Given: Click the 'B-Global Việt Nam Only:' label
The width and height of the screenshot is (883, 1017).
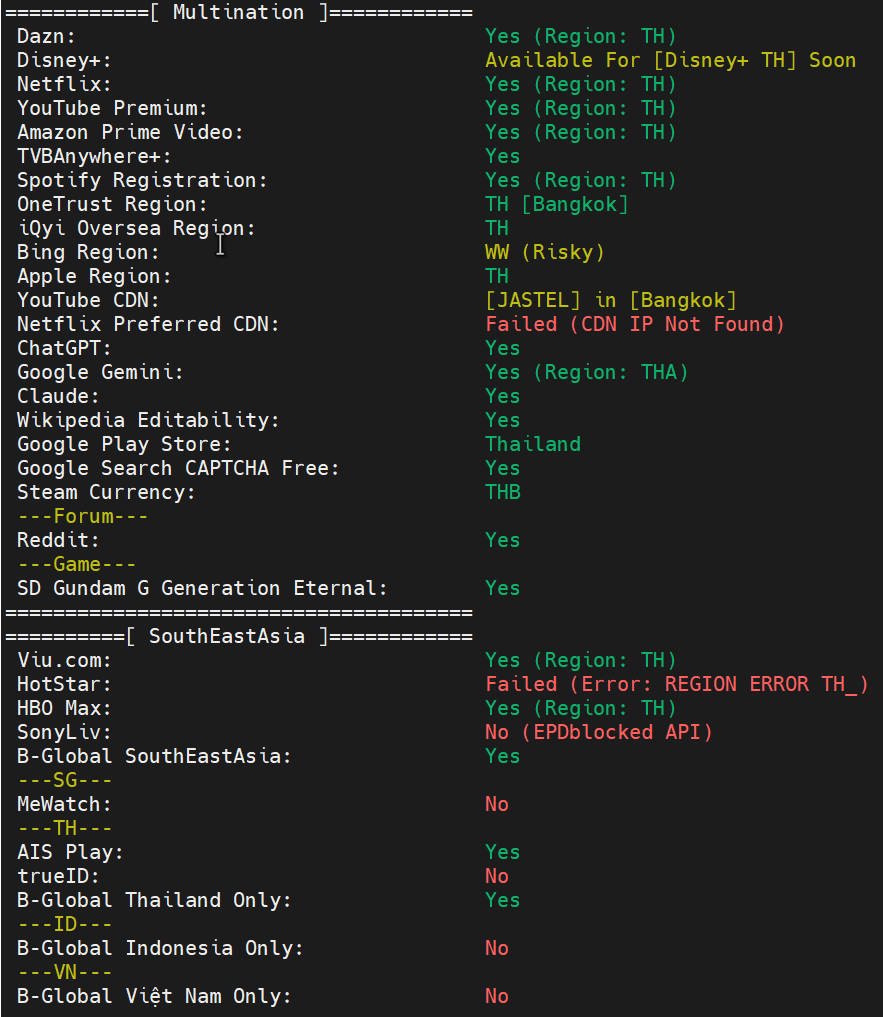Looking at the screenshot, I should coord(154,996).
